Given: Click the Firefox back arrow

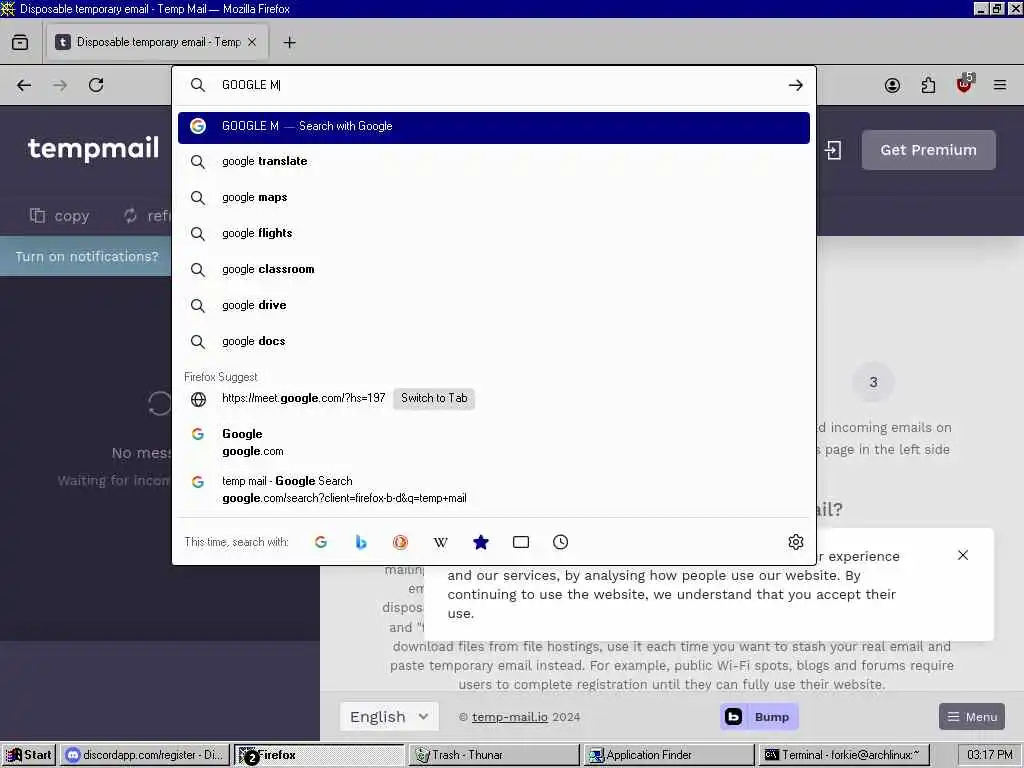Looking at the screenshot, I should pyautogui.click(x=24, y=85).
